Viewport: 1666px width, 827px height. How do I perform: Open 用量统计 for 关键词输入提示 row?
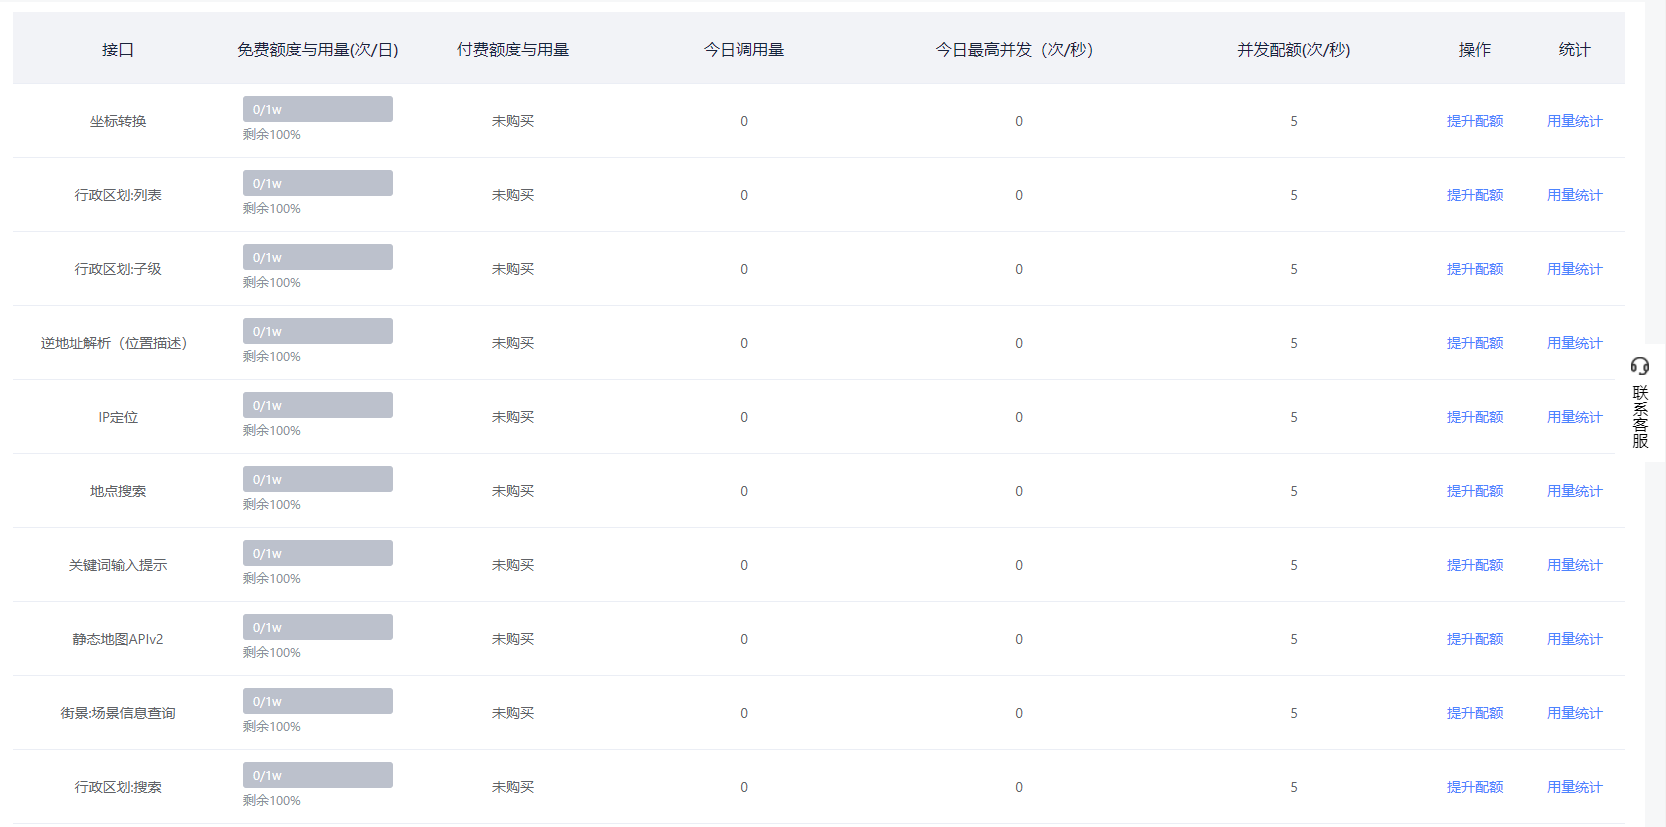[1575, 565]
